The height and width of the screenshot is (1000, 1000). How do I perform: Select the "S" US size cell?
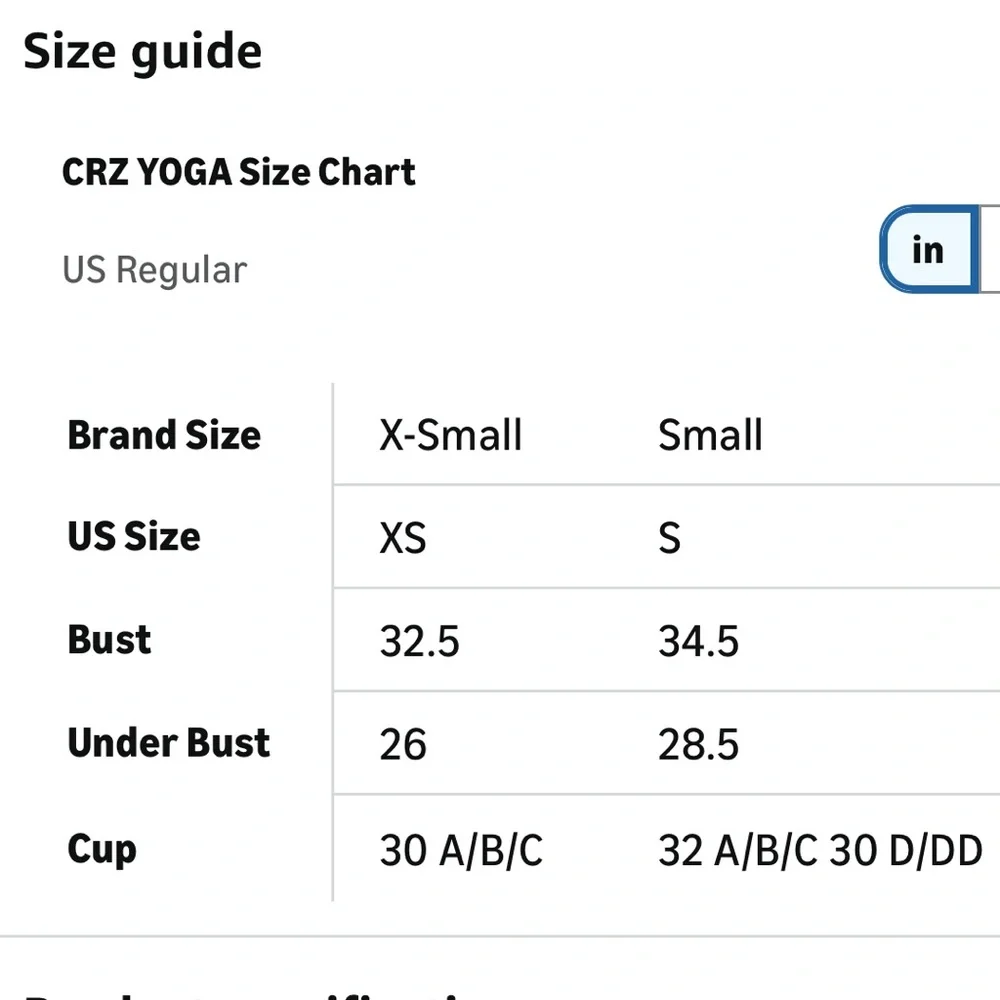coord(669,539)
